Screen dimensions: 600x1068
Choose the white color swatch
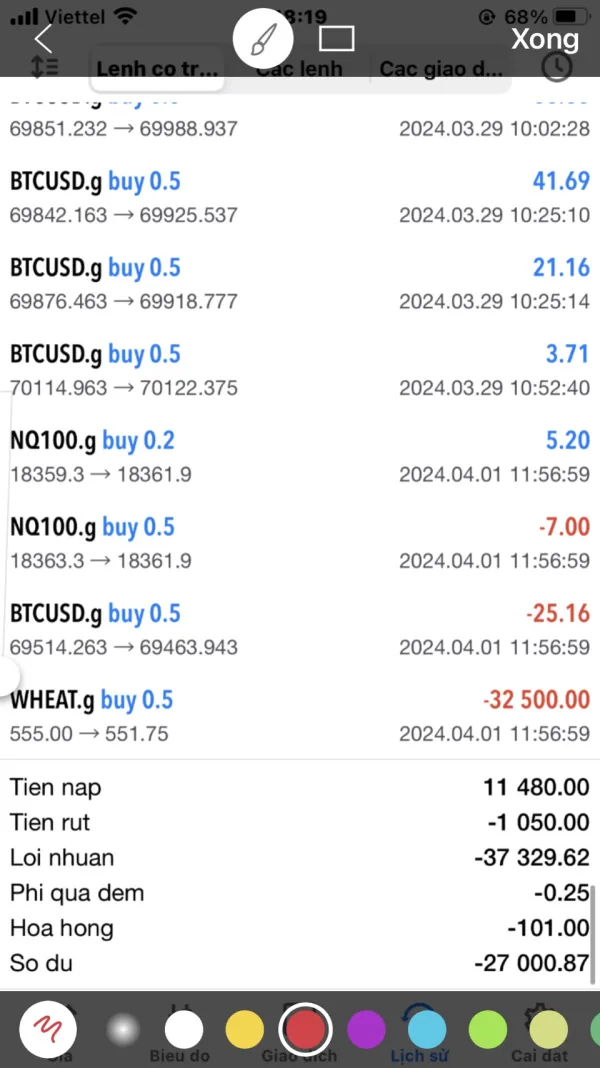click(x=184, y=1028)
